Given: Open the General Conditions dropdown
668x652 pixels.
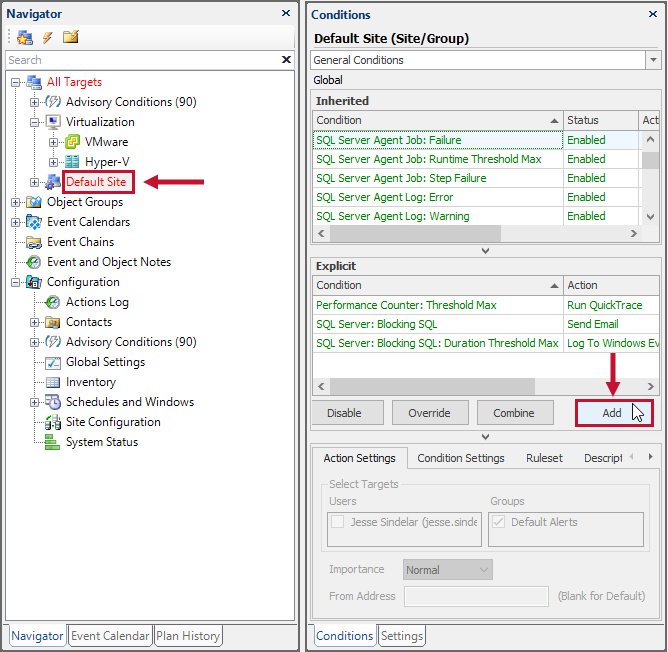Looking at the screenshot, I should [653, 60].
